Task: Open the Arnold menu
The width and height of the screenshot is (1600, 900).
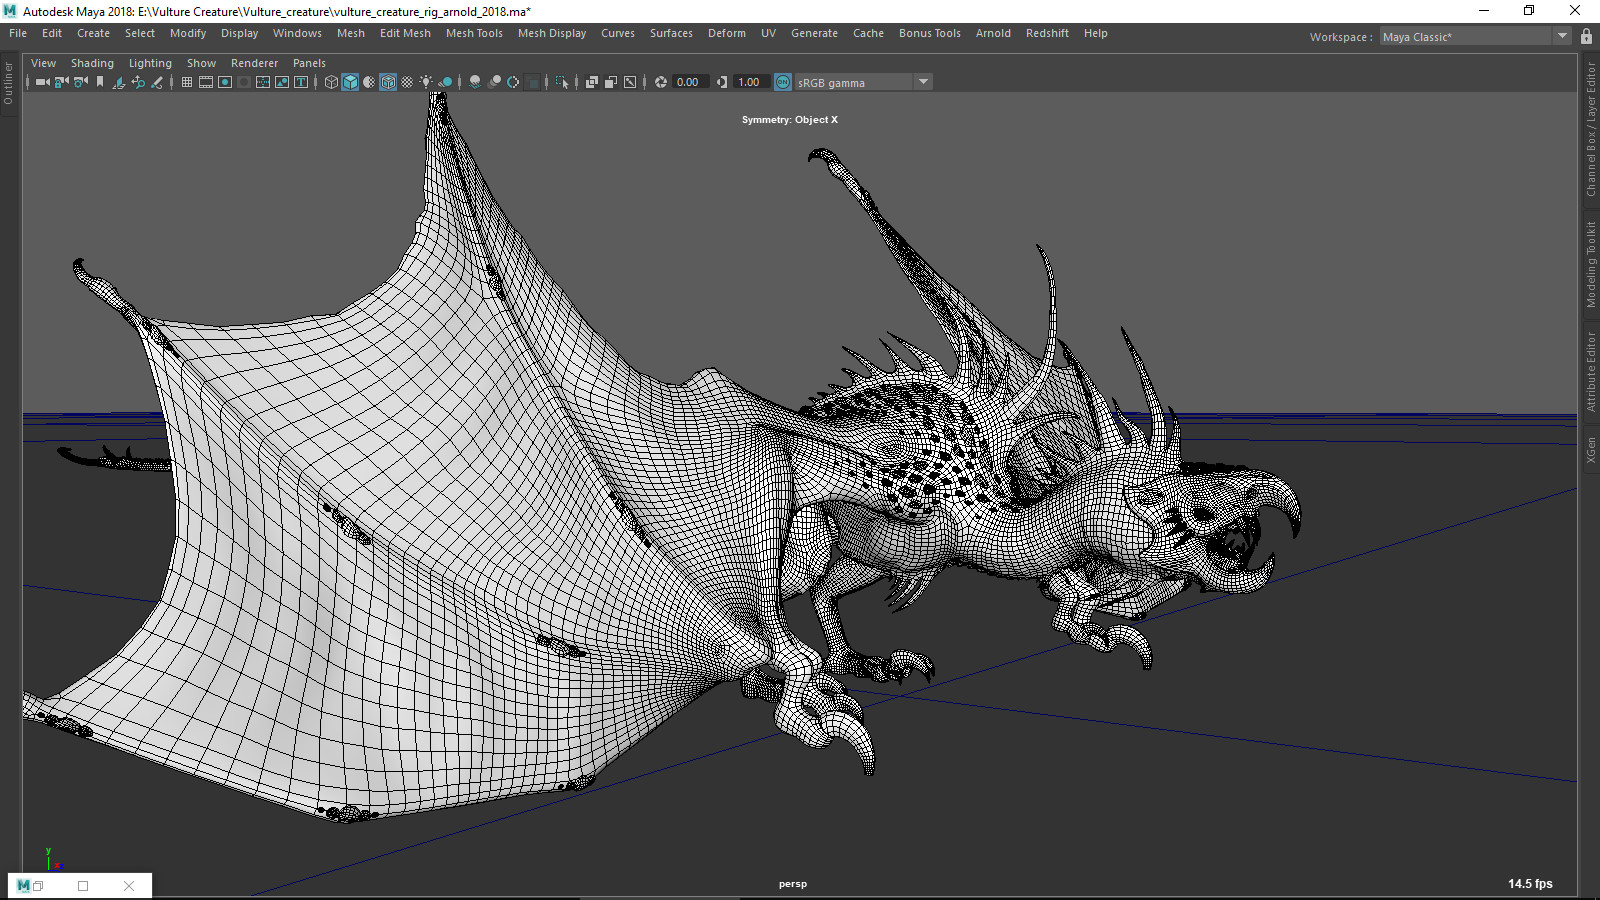Action: point(993,33)
